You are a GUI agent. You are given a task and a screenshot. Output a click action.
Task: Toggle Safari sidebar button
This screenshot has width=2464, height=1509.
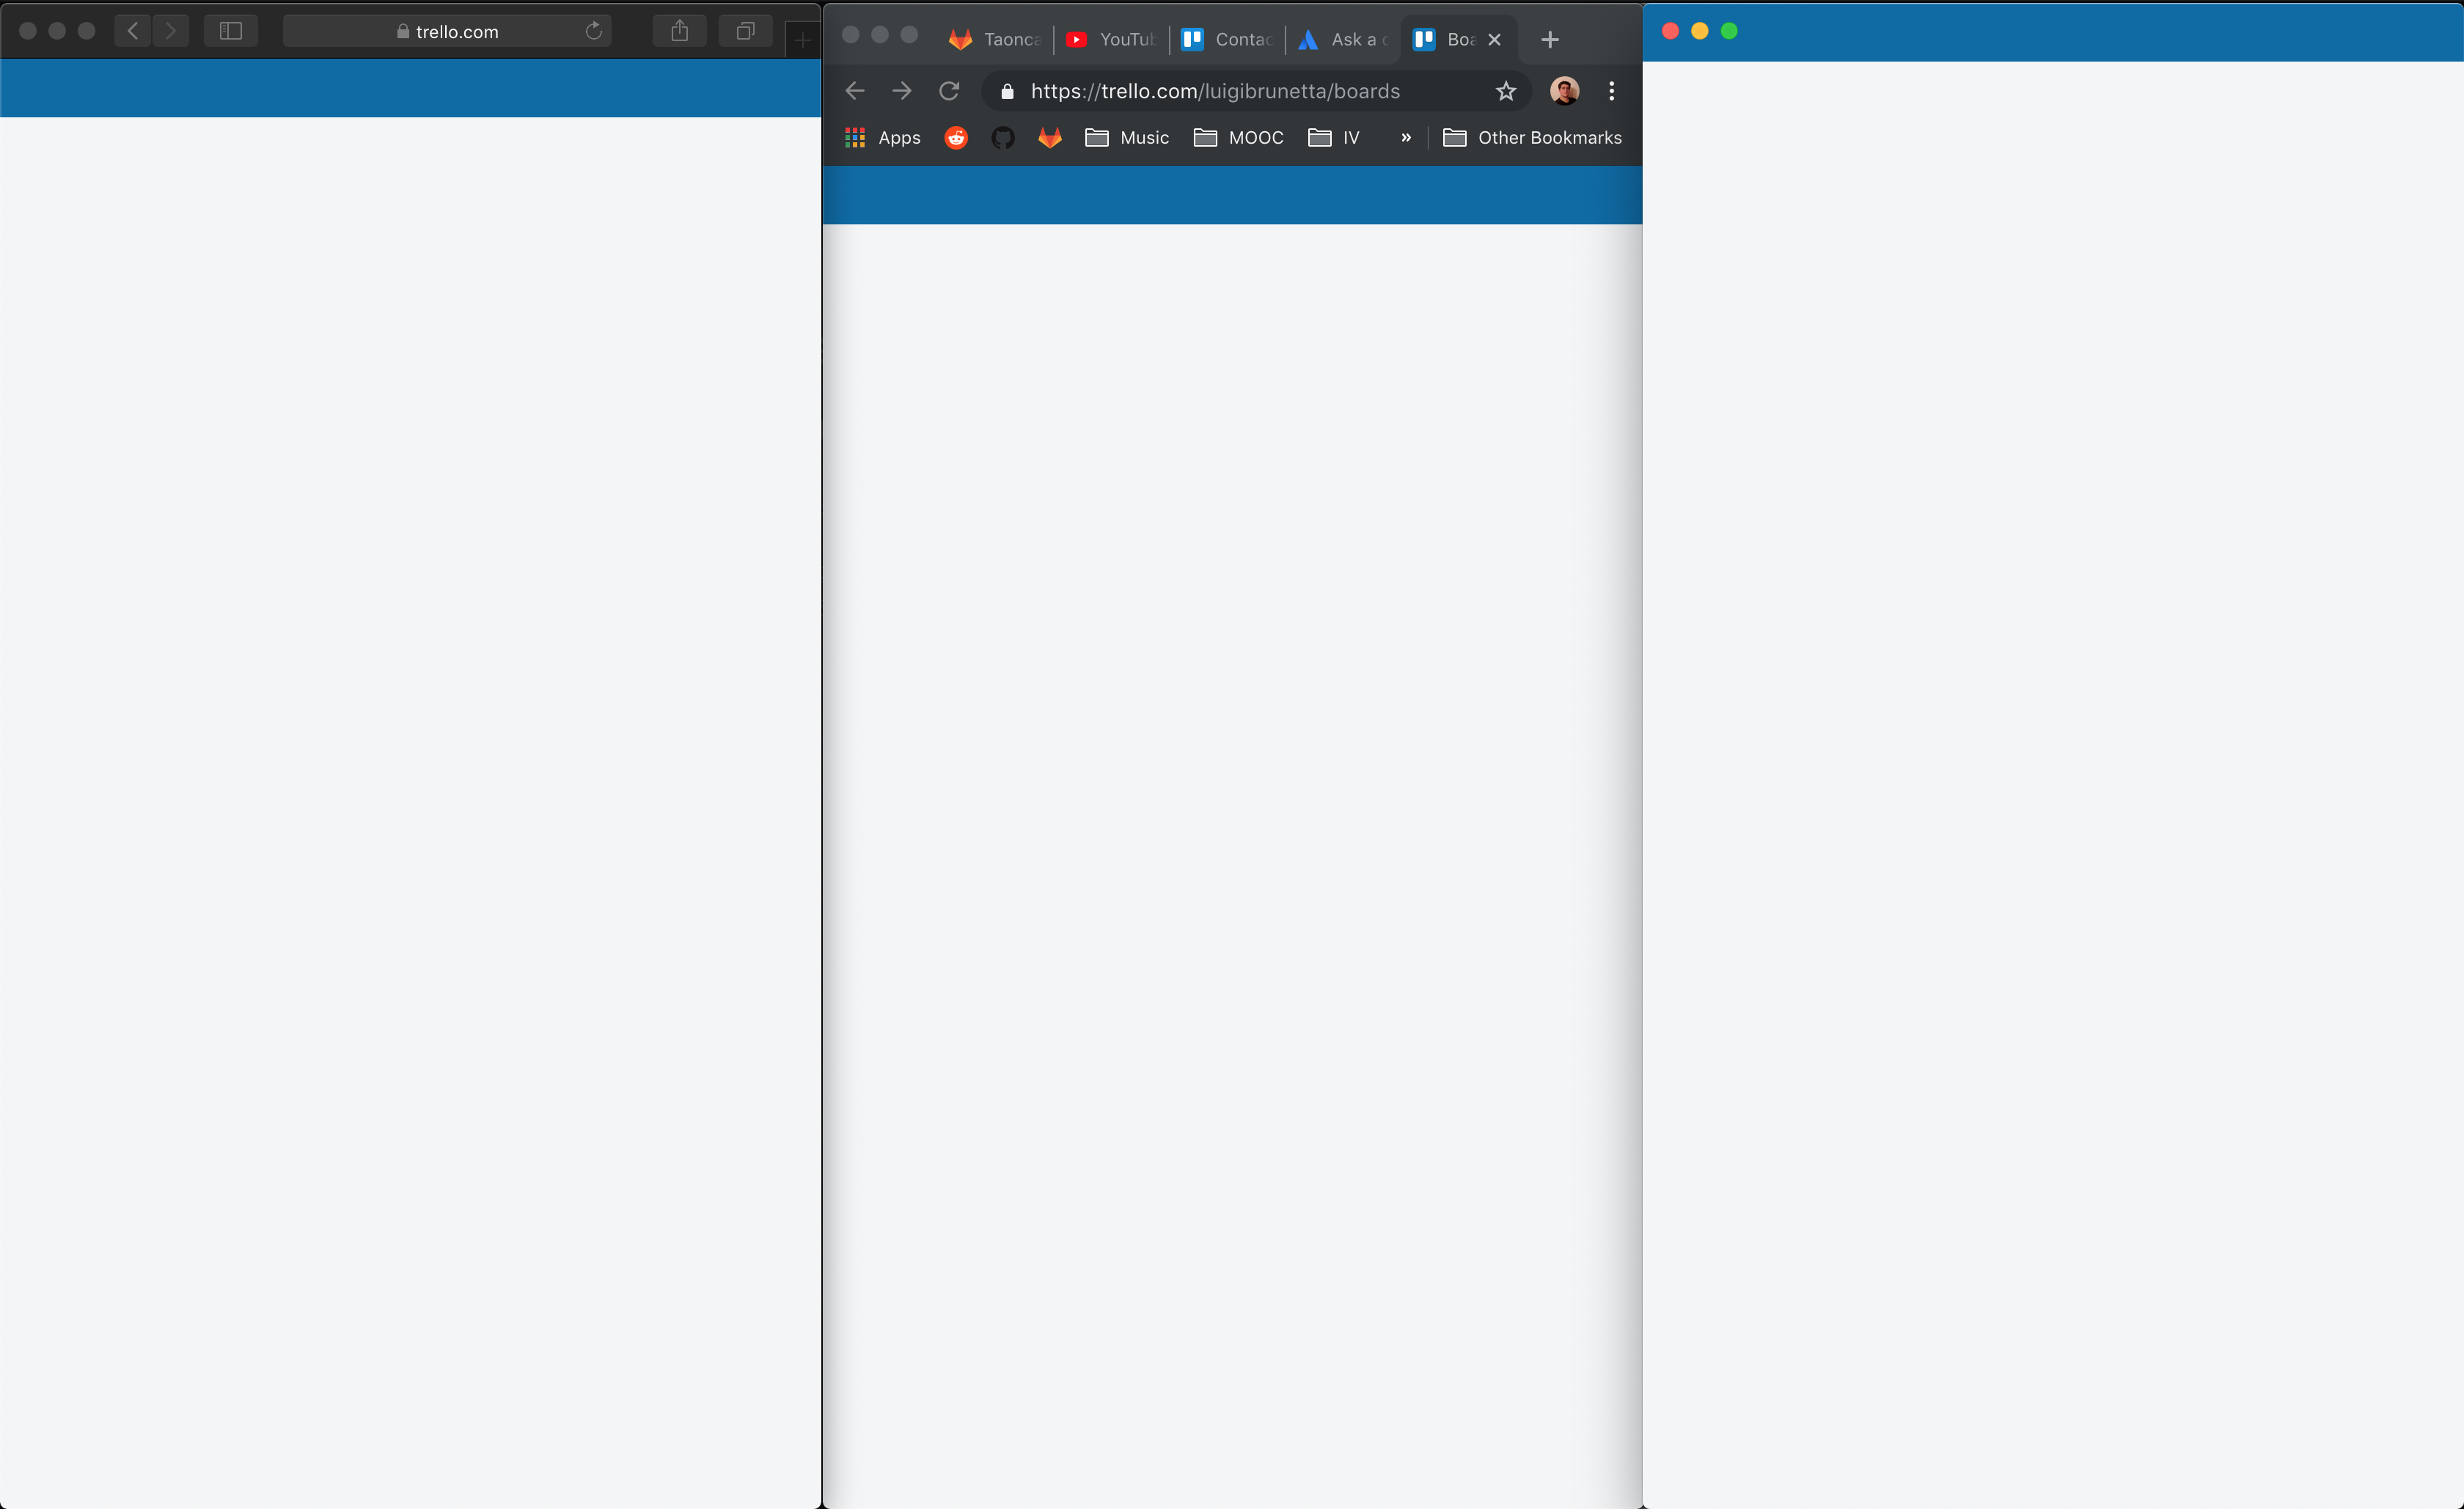point(230,31)
